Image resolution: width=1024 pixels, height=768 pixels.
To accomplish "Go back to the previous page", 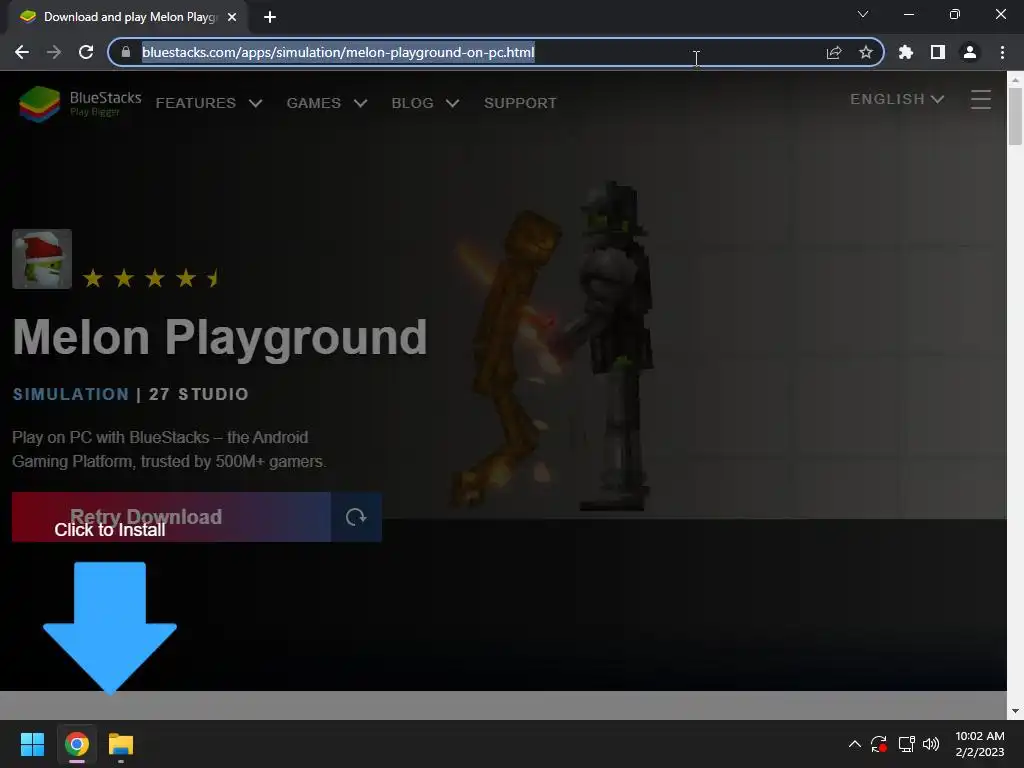I will tap(22, 52).
